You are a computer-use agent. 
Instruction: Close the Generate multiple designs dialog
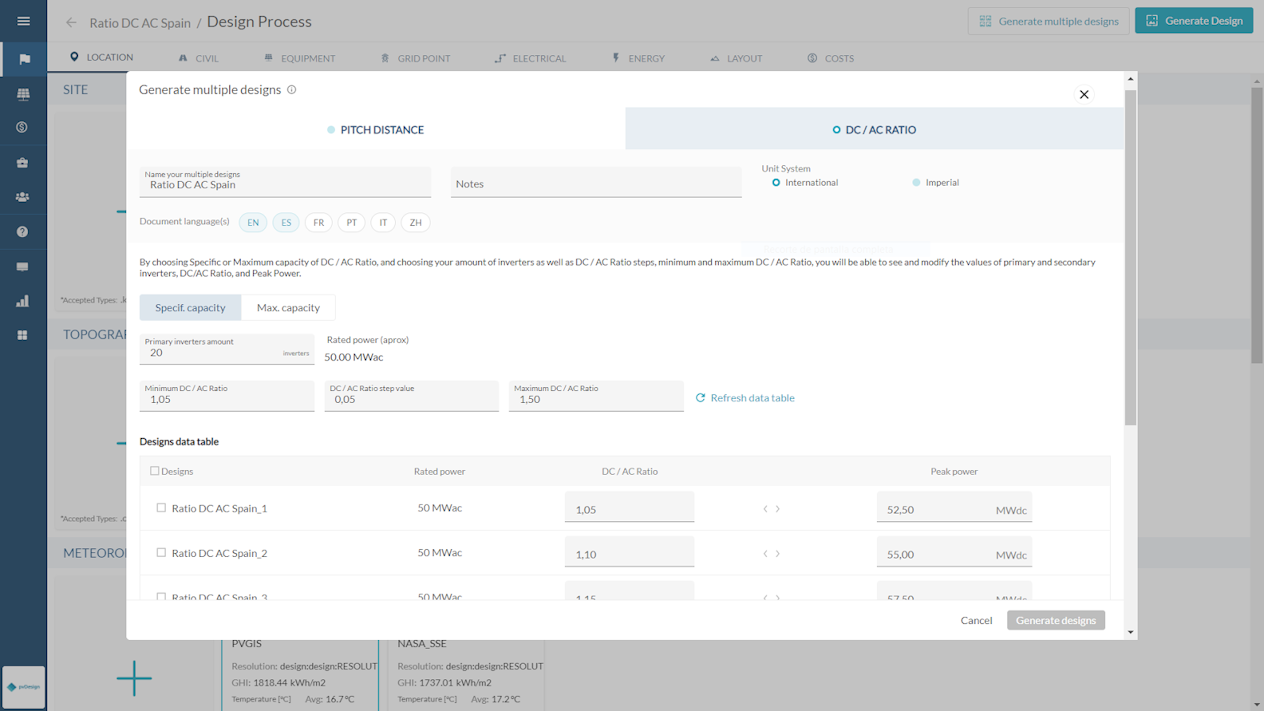pyautogui.click(x=1084, y=94)
